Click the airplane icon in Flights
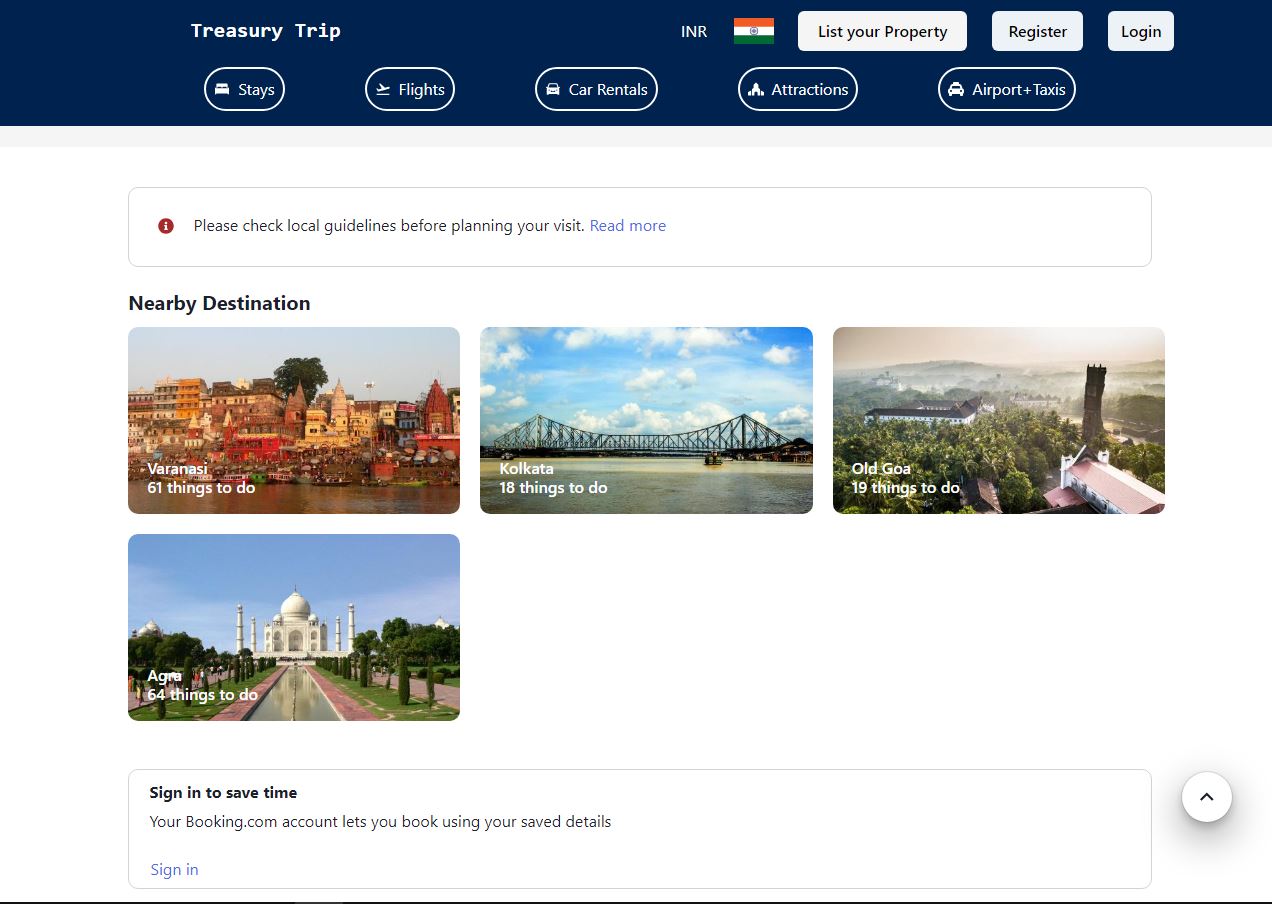Screen dimensions: 1272x904 tap(382, 89)
